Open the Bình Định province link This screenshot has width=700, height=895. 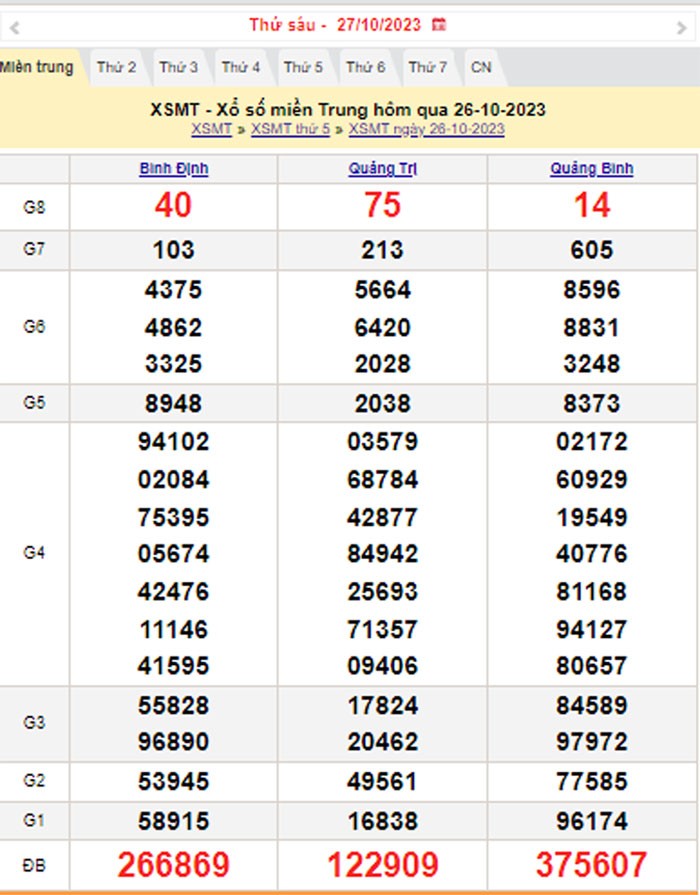pos(173,169)
